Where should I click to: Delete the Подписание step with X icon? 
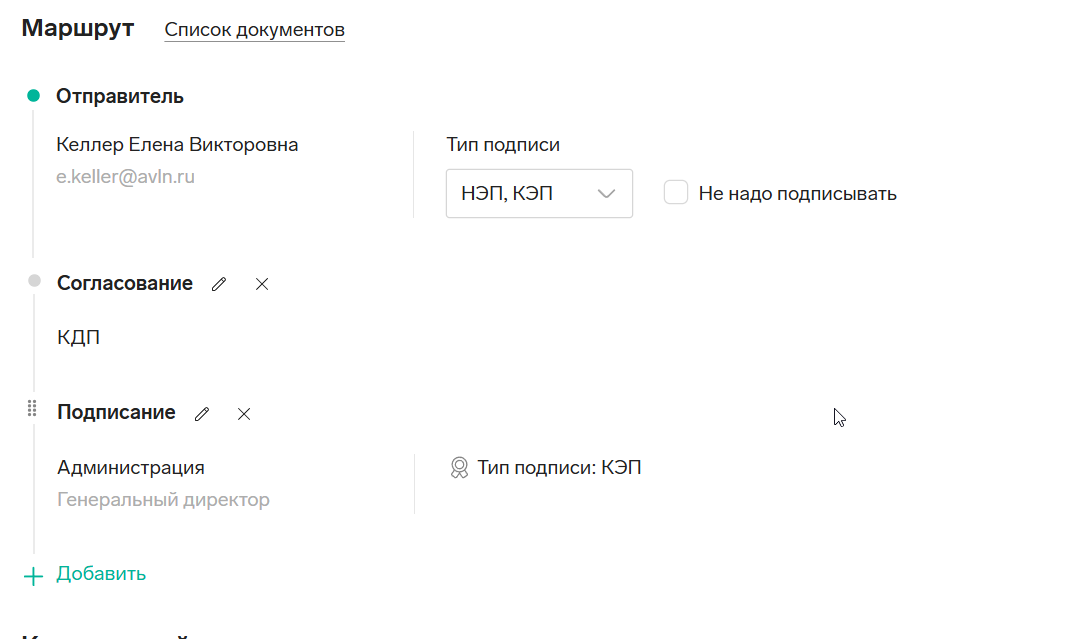pyautogui.click(x=244, y=414)
